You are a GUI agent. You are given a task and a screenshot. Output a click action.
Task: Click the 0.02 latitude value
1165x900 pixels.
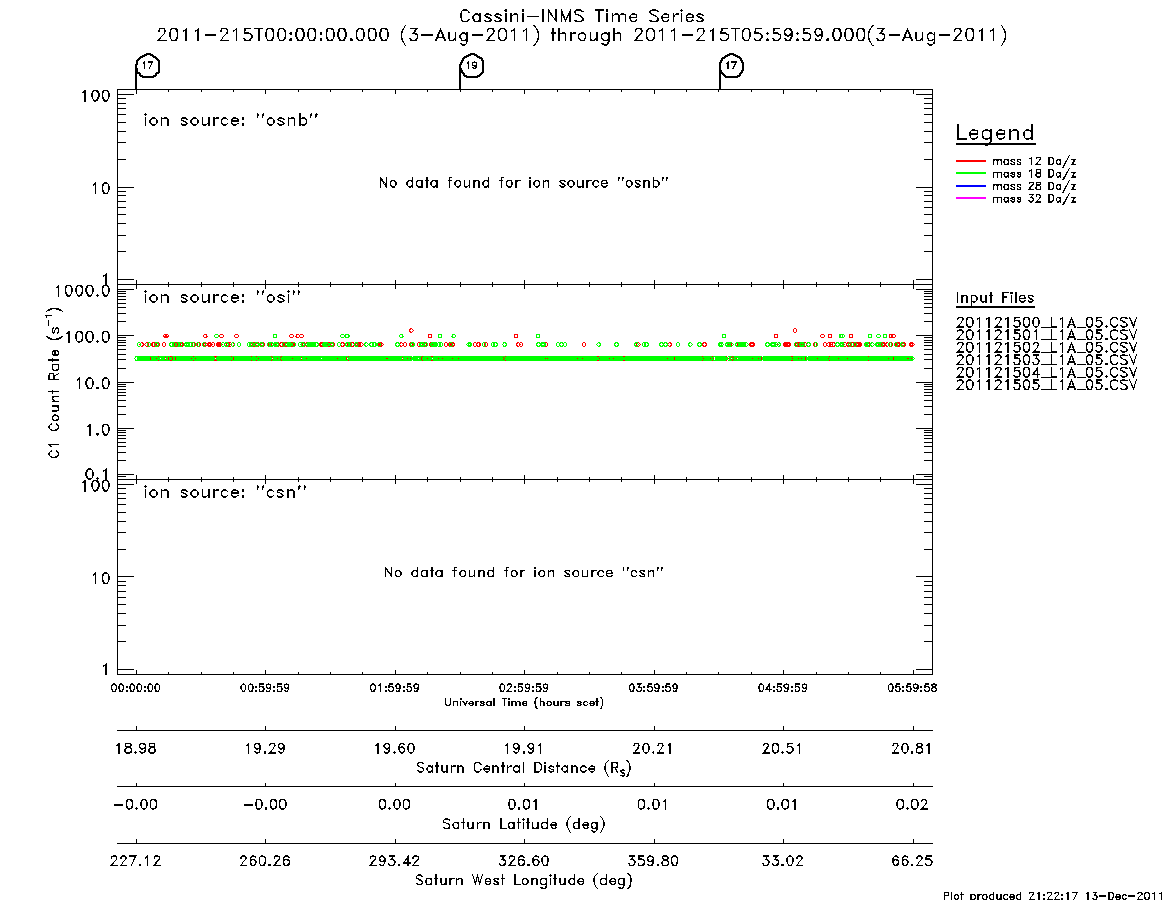point(912,805)
